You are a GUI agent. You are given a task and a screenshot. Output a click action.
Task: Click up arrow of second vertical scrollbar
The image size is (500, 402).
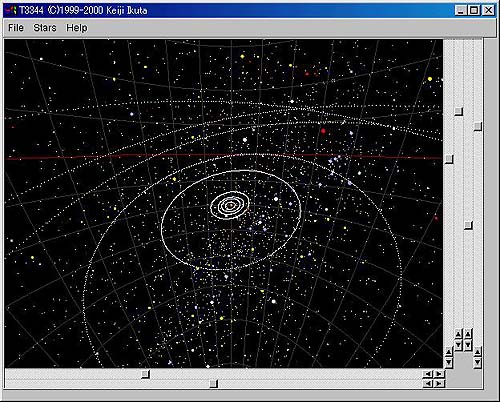coord(459,333)
